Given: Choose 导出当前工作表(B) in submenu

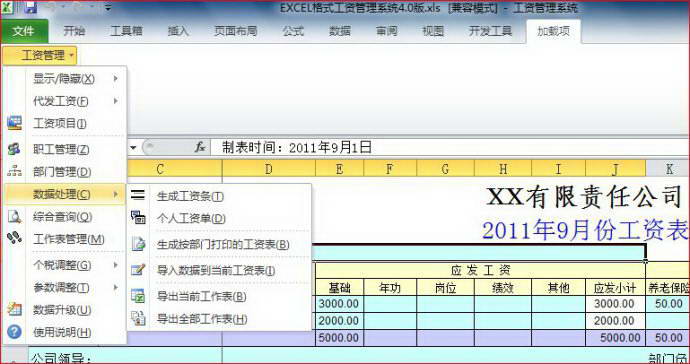Looking at the screenshot, I should tap(219, 296).
